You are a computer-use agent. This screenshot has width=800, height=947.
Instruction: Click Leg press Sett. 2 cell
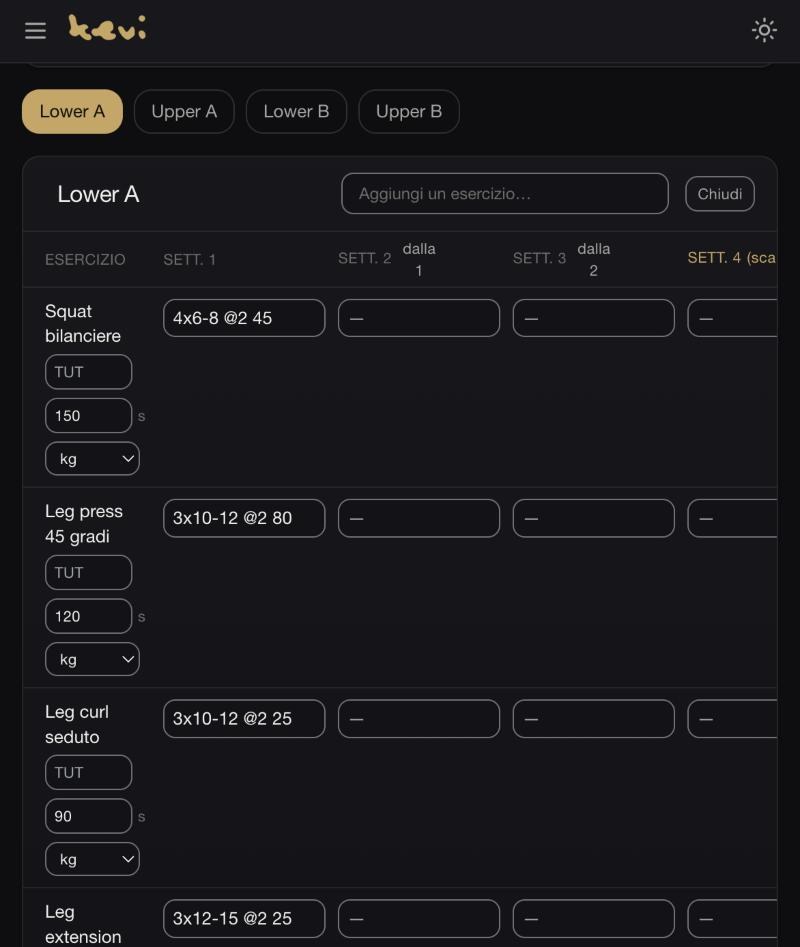click(x=419, y=518)
